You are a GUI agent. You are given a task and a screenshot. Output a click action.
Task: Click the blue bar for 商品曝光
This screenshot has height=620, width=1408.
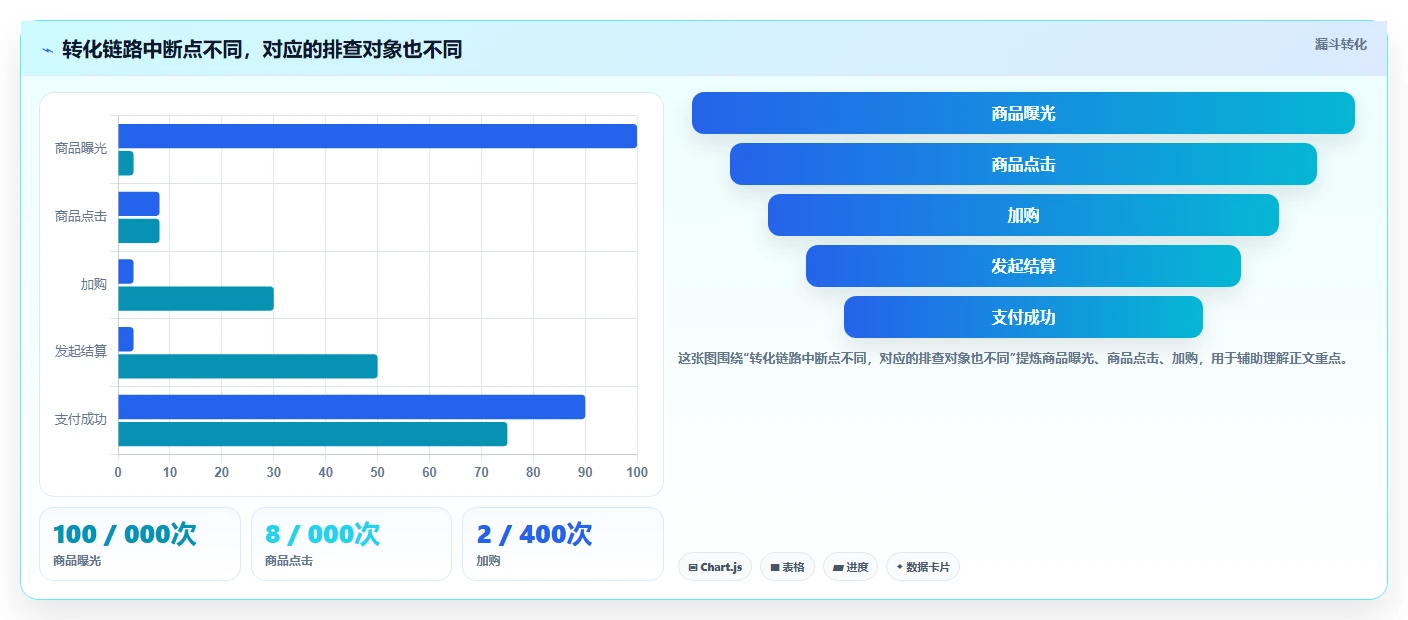[377, 136]
